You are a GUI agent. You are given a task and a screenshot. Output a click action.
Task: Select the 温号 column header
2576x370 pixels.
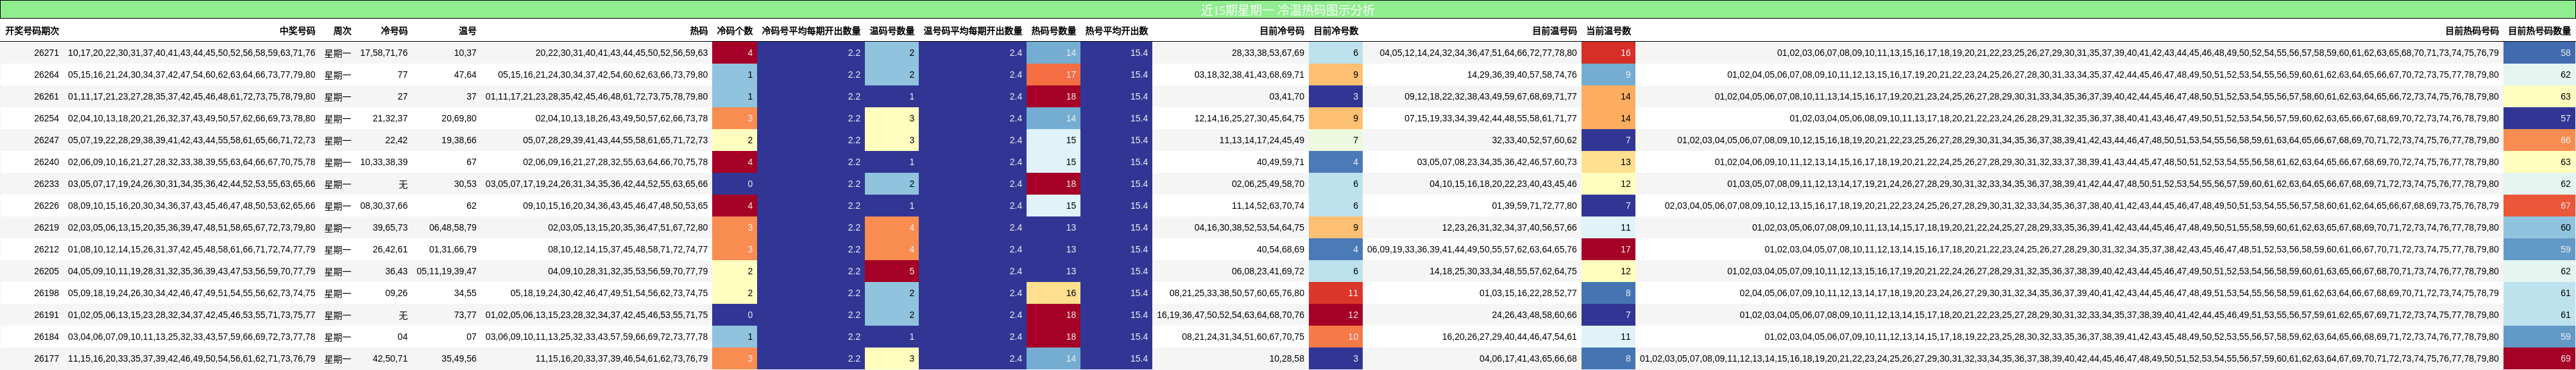coord(467,31)
